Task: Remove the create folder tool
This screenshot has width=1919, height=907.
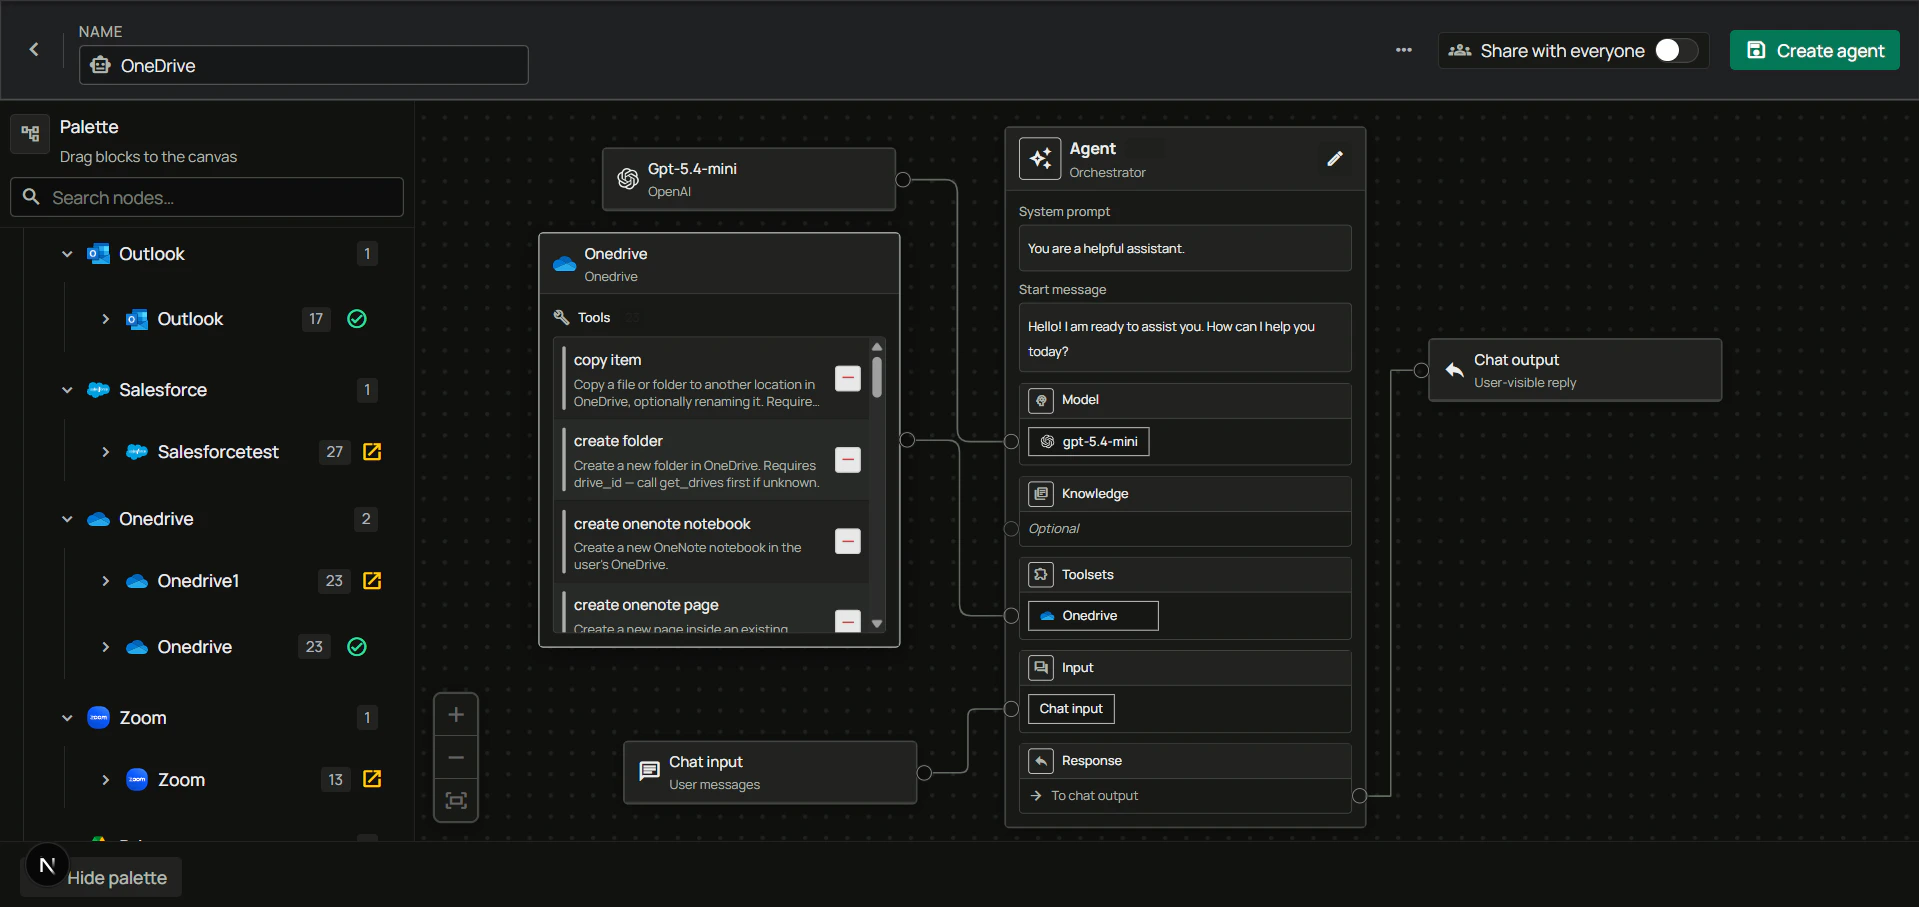Action: 847,460
